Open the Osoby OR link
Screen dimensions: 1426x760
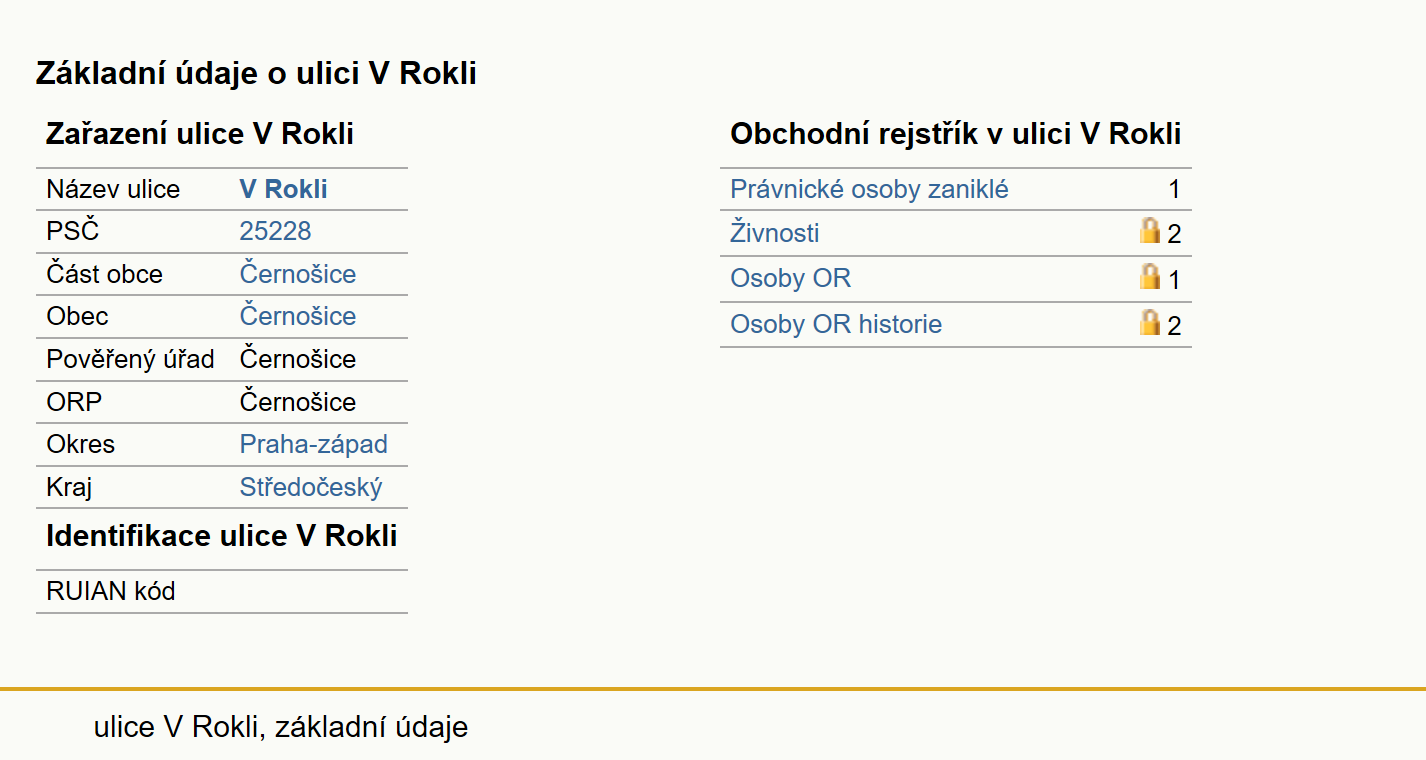point(790,278)
